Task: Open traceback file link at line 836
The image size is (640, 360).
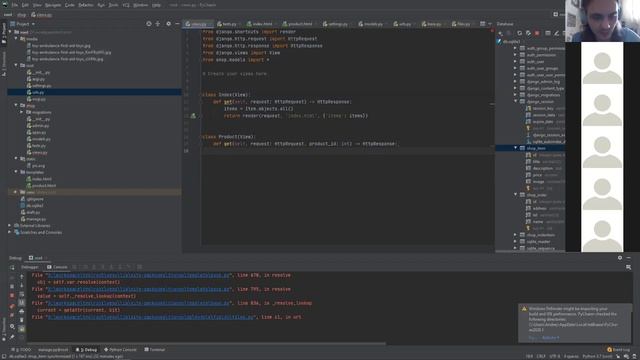Action: click(x=139, y=303)
